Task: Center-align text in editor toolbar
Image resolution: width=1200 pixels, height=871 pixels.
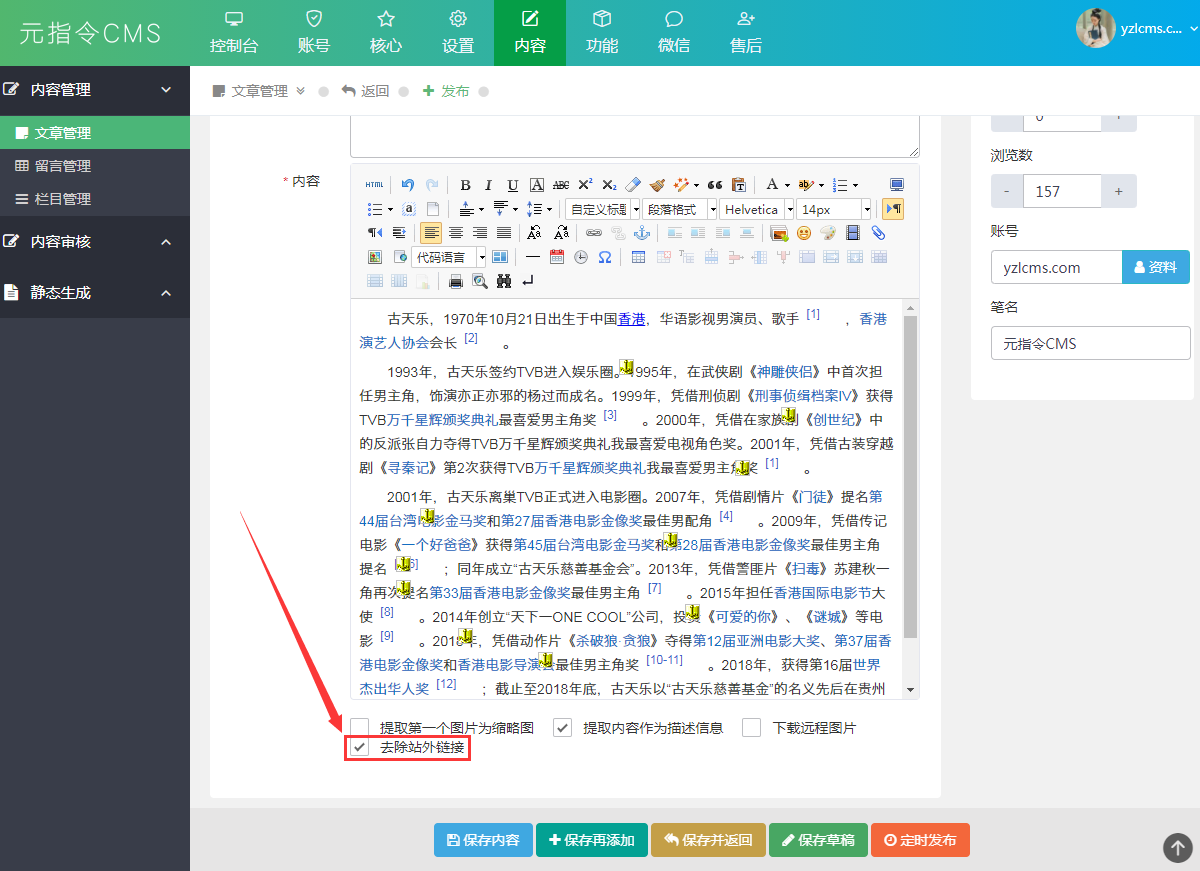Action: (455, 233)
